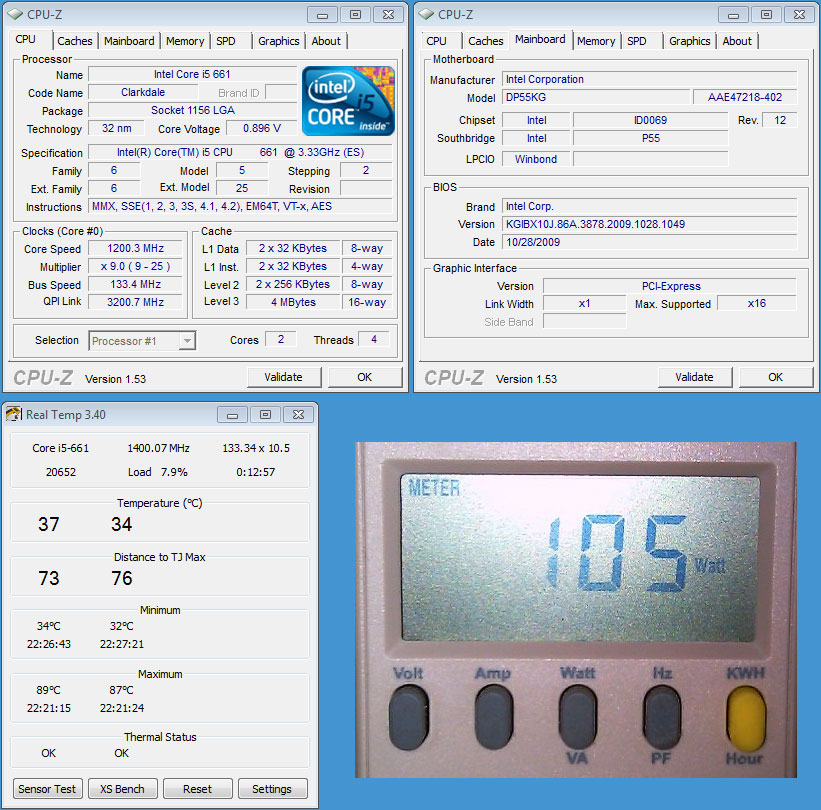Click OK in the Mainboard CPU-Z window

(776, 377)
